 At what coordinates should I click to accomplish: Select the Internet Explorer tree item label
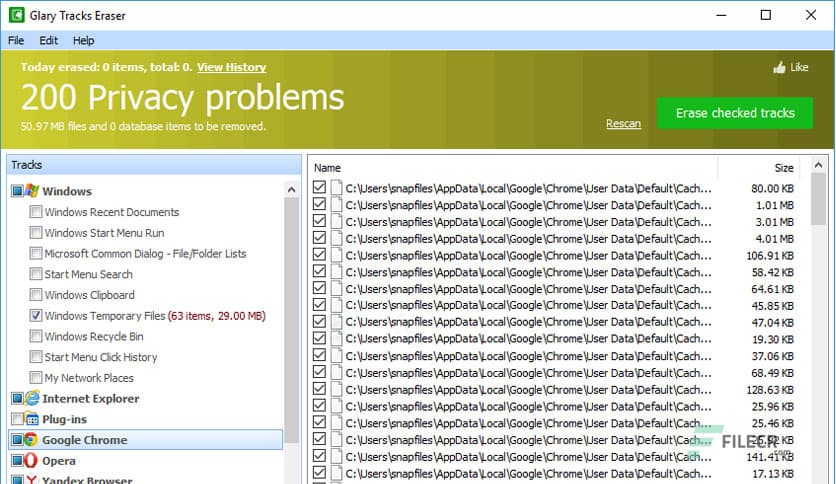pyautogui.click(x=91, y=398)
